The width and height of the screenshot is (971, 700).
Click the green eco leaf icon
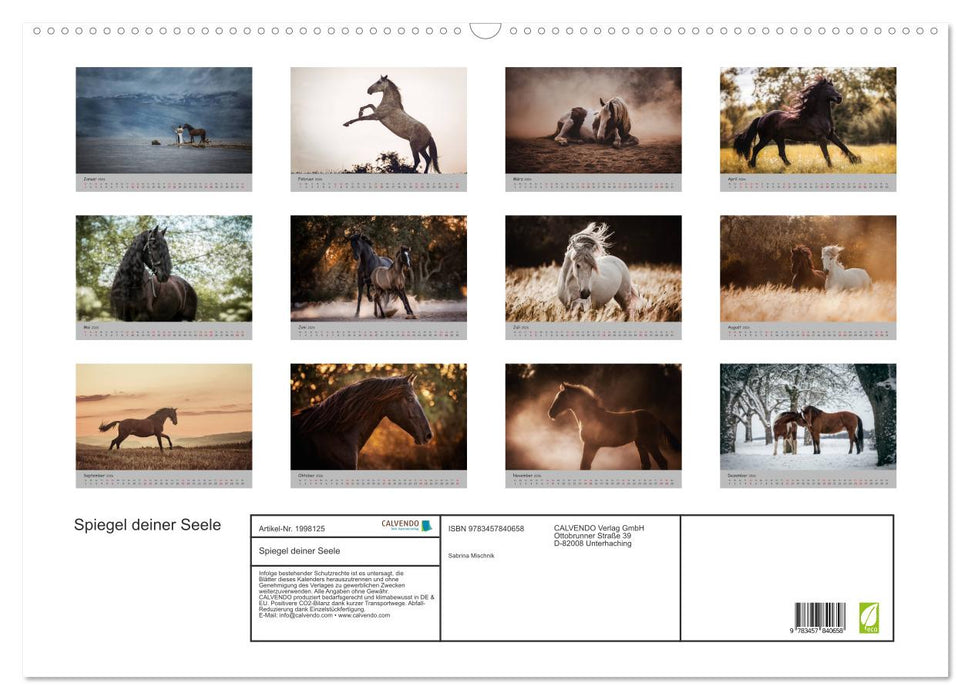869,617
